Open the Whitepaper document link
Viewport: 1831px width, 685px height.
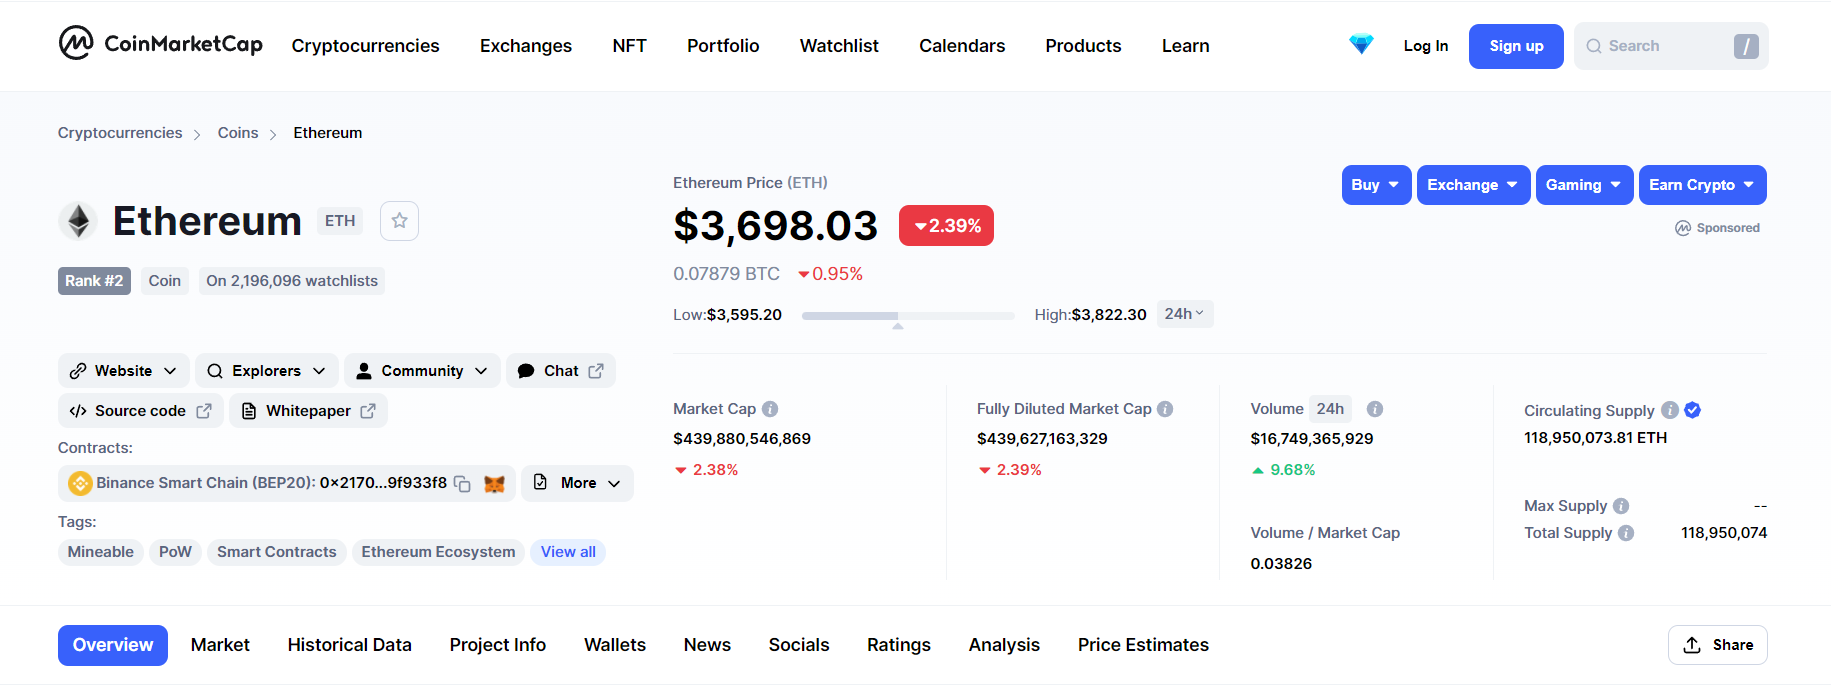click(308, 411)
